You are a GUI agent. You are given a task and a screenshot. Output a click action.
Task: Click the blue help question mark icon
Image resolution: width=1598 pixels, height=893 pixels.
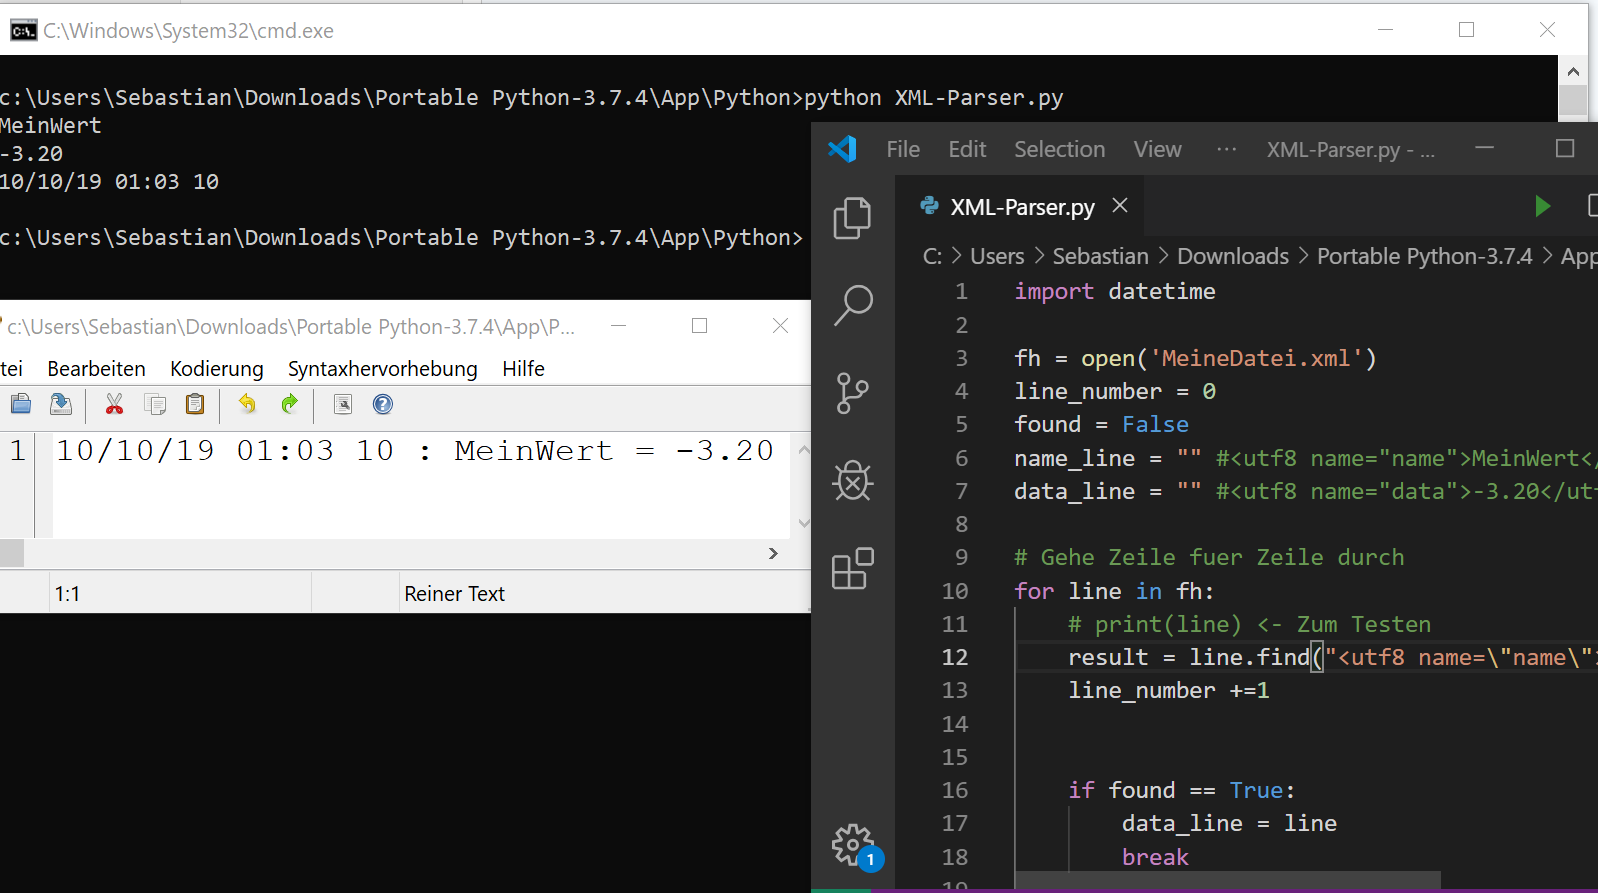[383, 404]
